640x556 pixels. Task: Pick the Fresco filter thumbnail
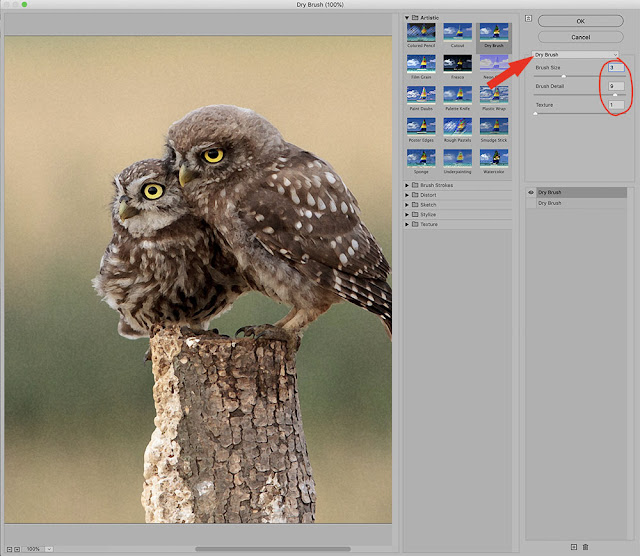coord(457,64)
